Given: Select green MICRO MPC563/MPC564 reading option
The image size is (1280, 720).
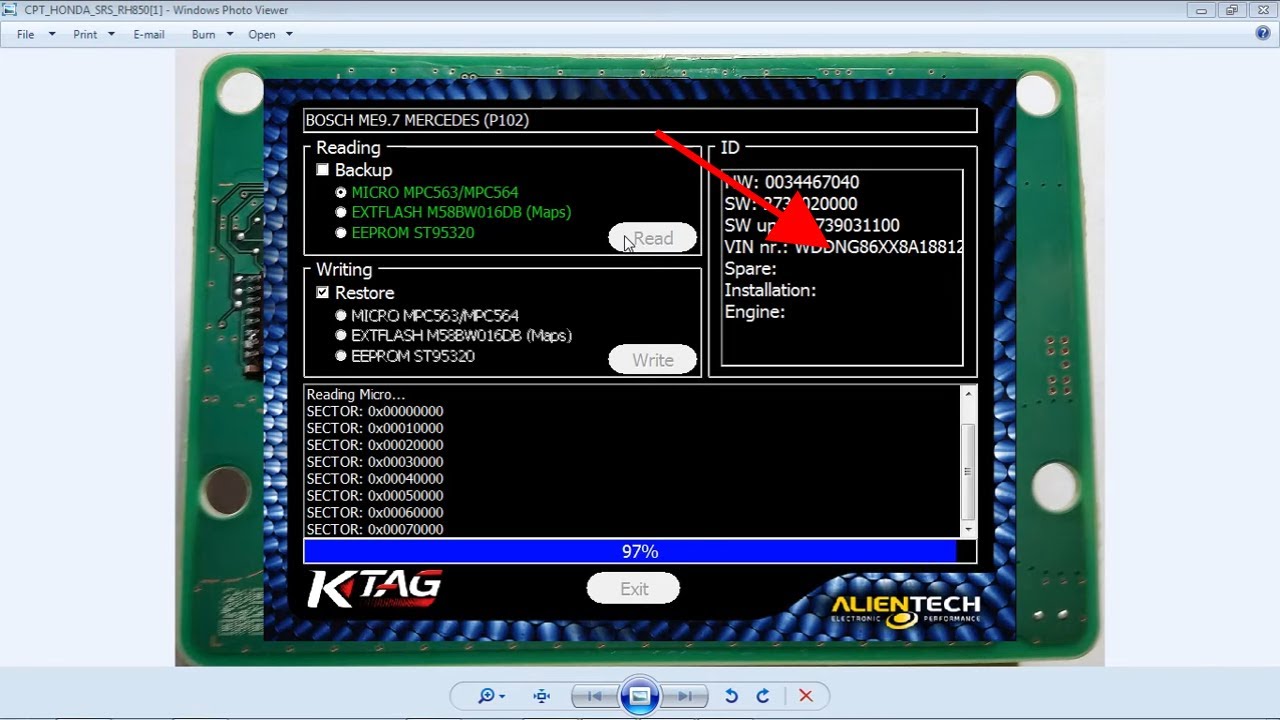Looking at the screenshot, I should click(341, 192).
